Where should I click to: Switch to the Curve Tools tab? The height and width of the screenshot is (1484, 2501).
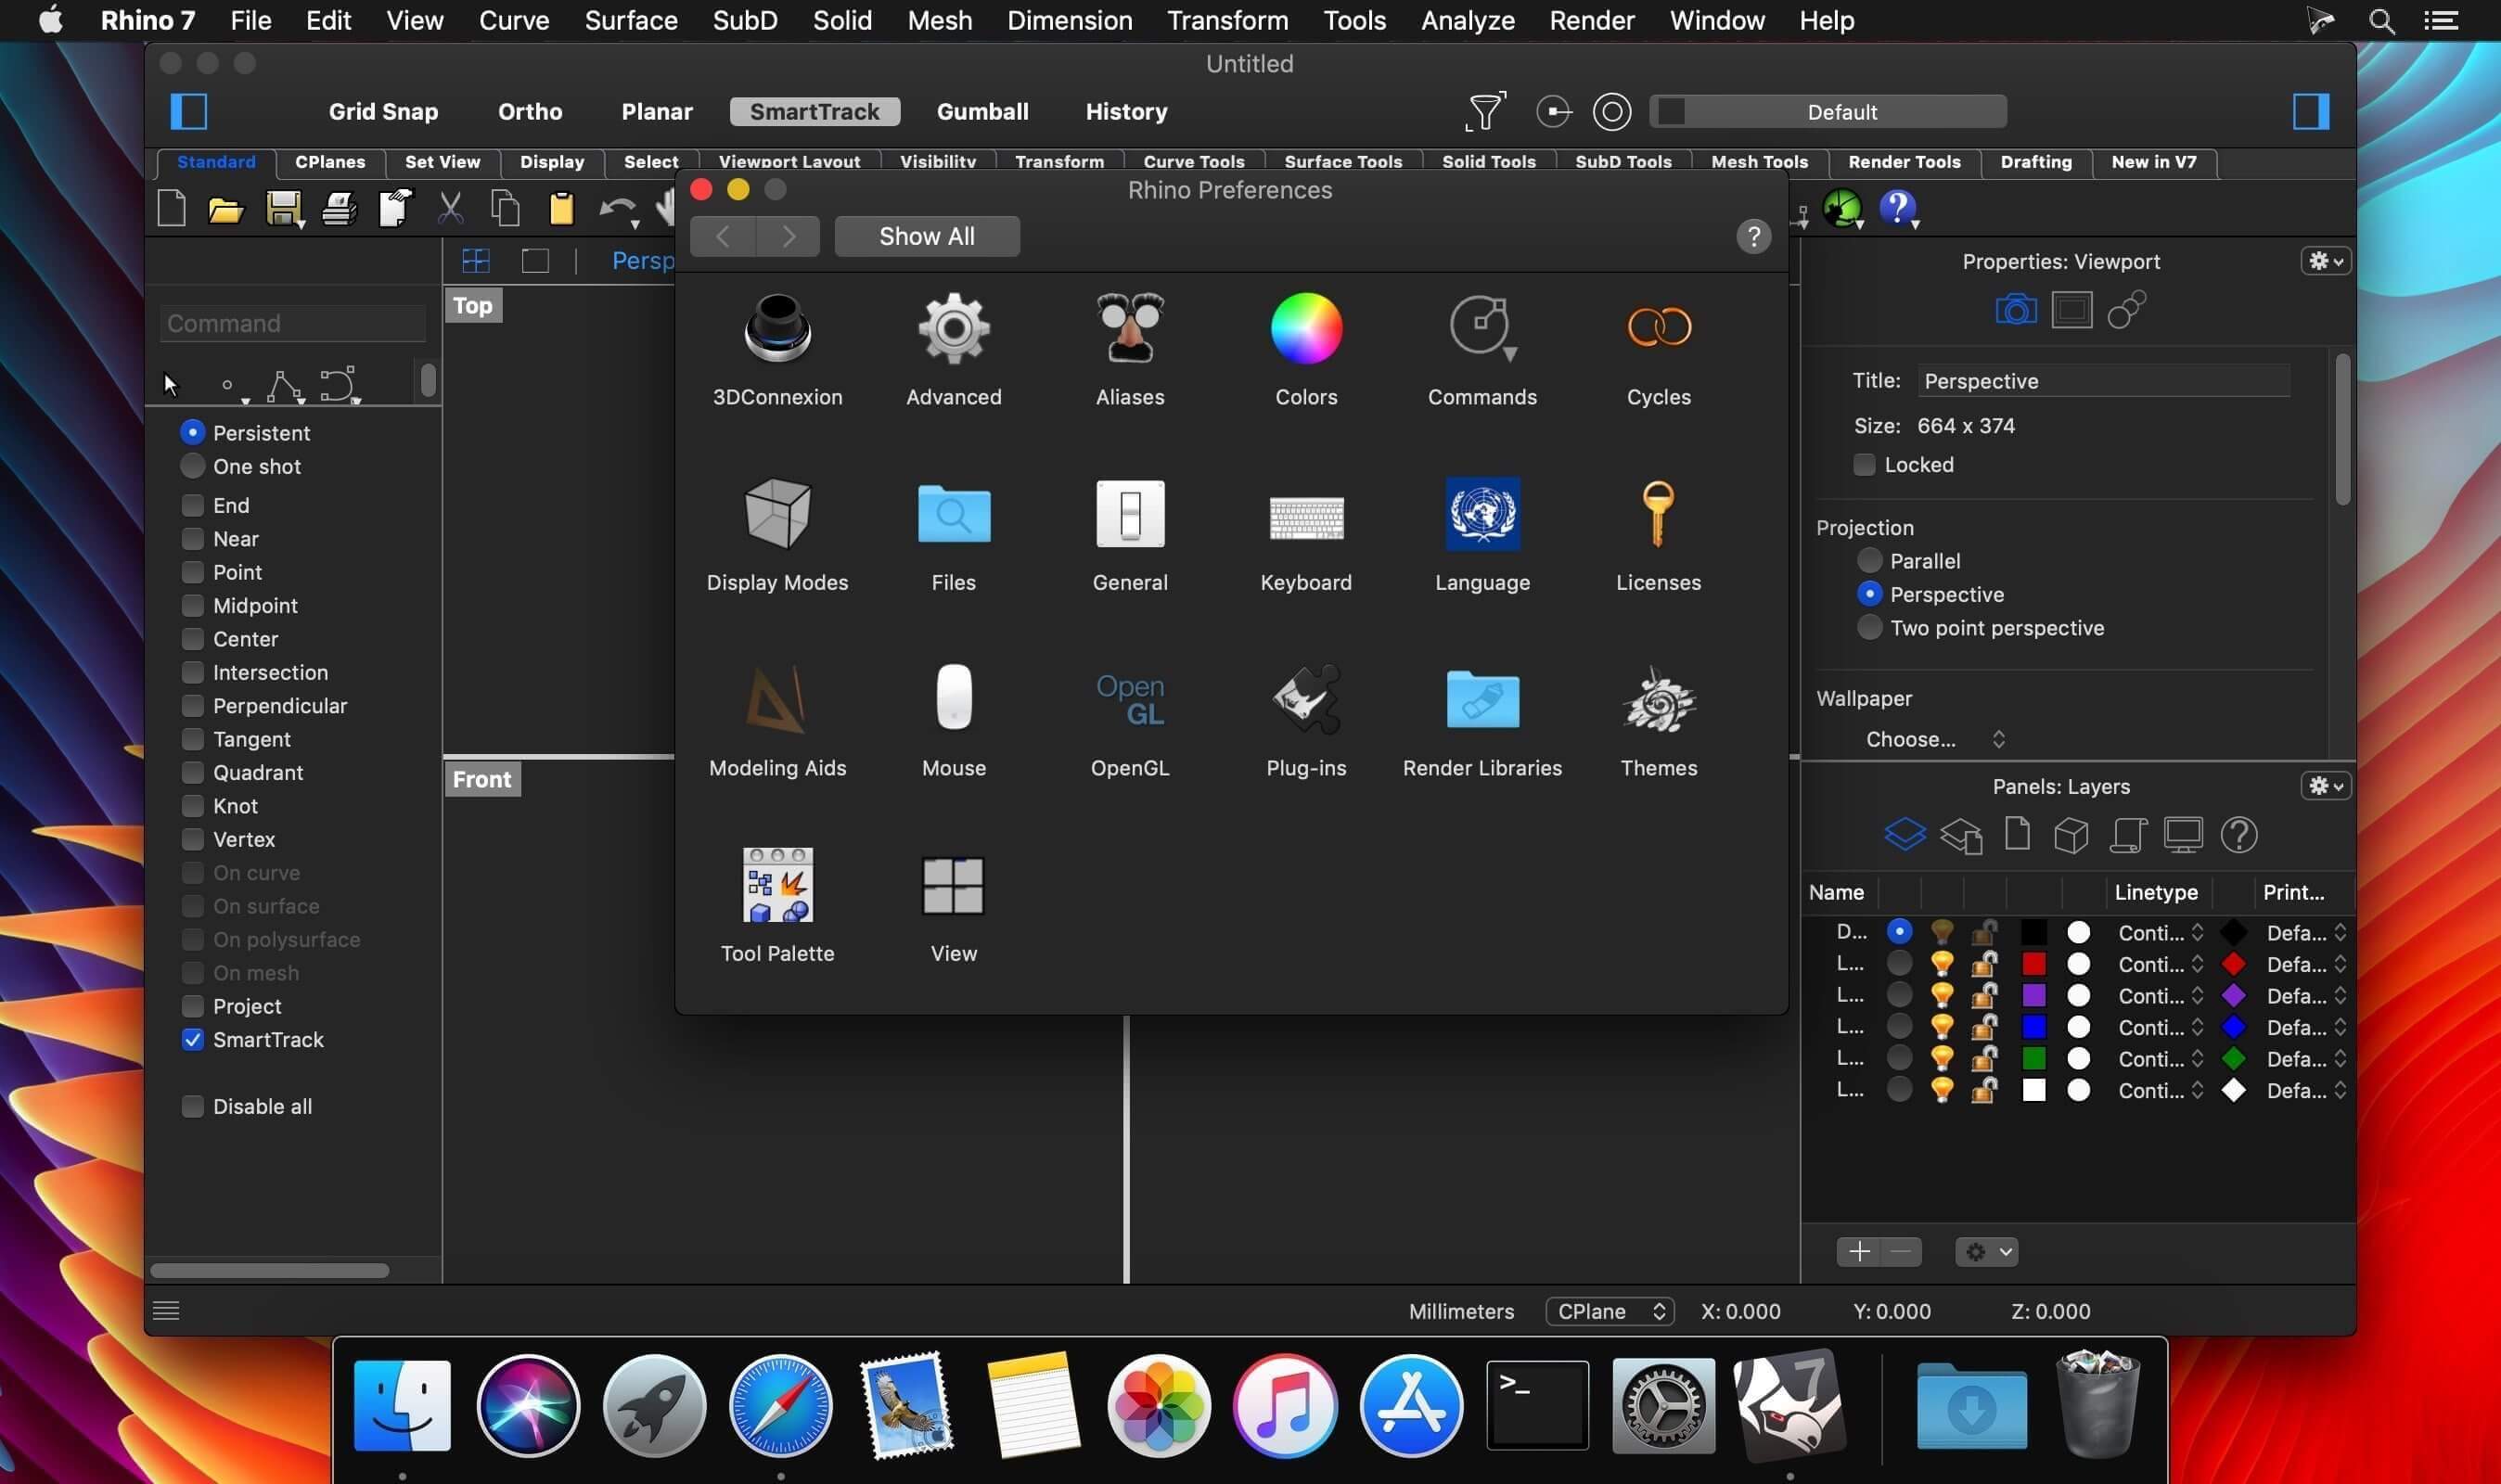click(1193, 162)
